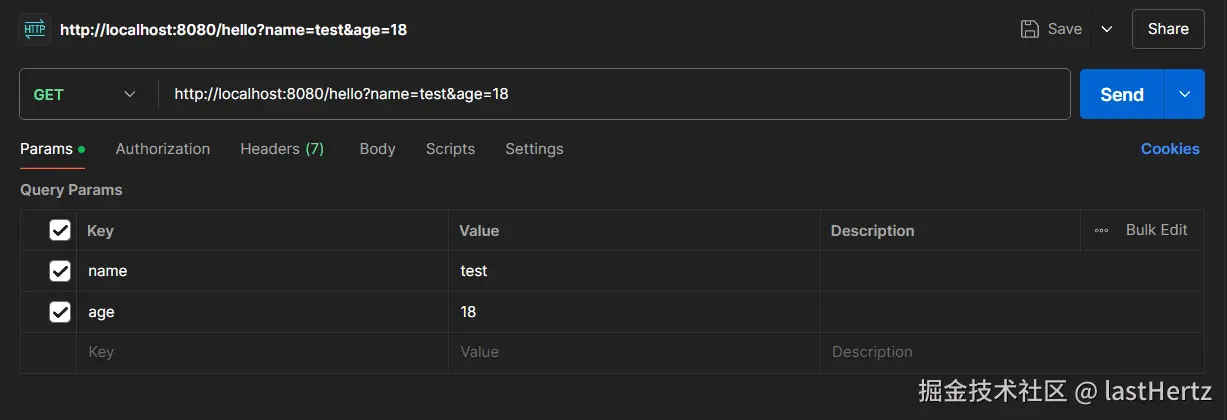
Task: Toggle the select-all params checkbox
Action: pos(60,230)
